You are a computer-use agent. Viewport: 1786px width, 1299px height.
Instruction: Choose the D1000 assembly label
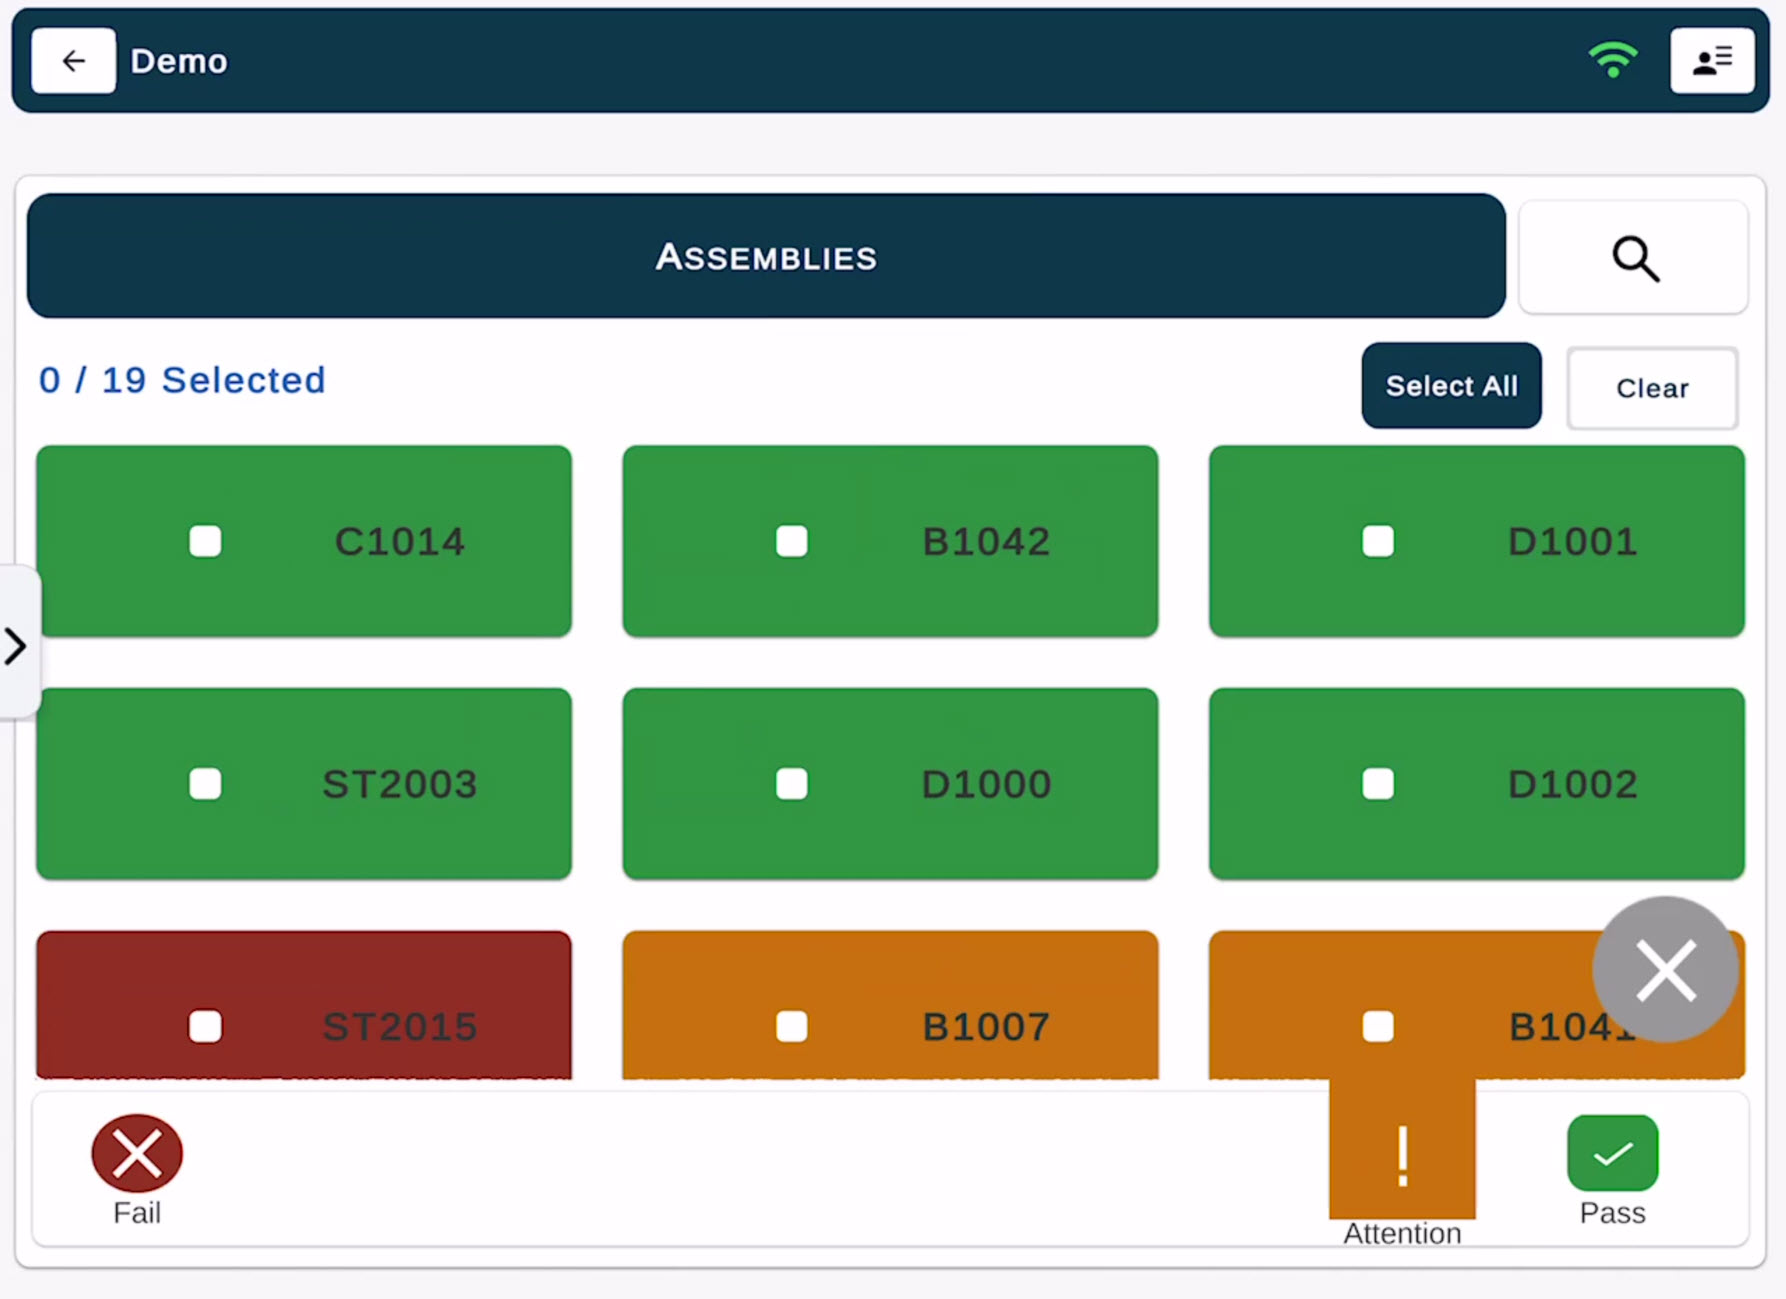point(986,784)
